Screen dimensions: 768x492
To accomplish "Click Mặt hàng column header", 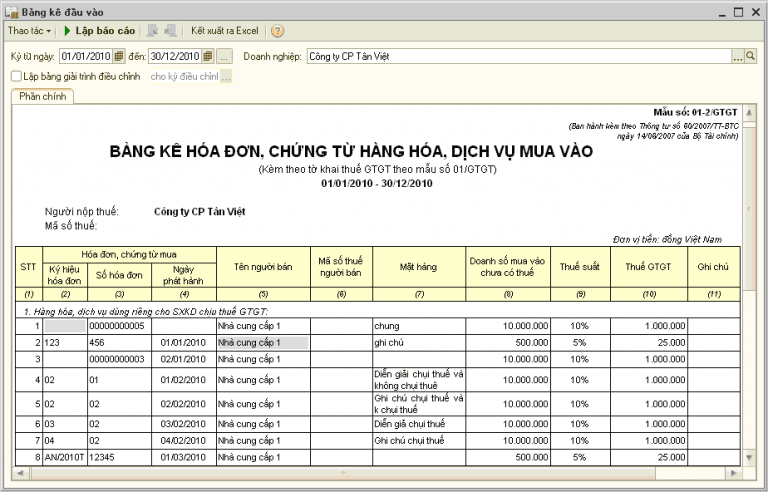I will [x=418, y=267].
